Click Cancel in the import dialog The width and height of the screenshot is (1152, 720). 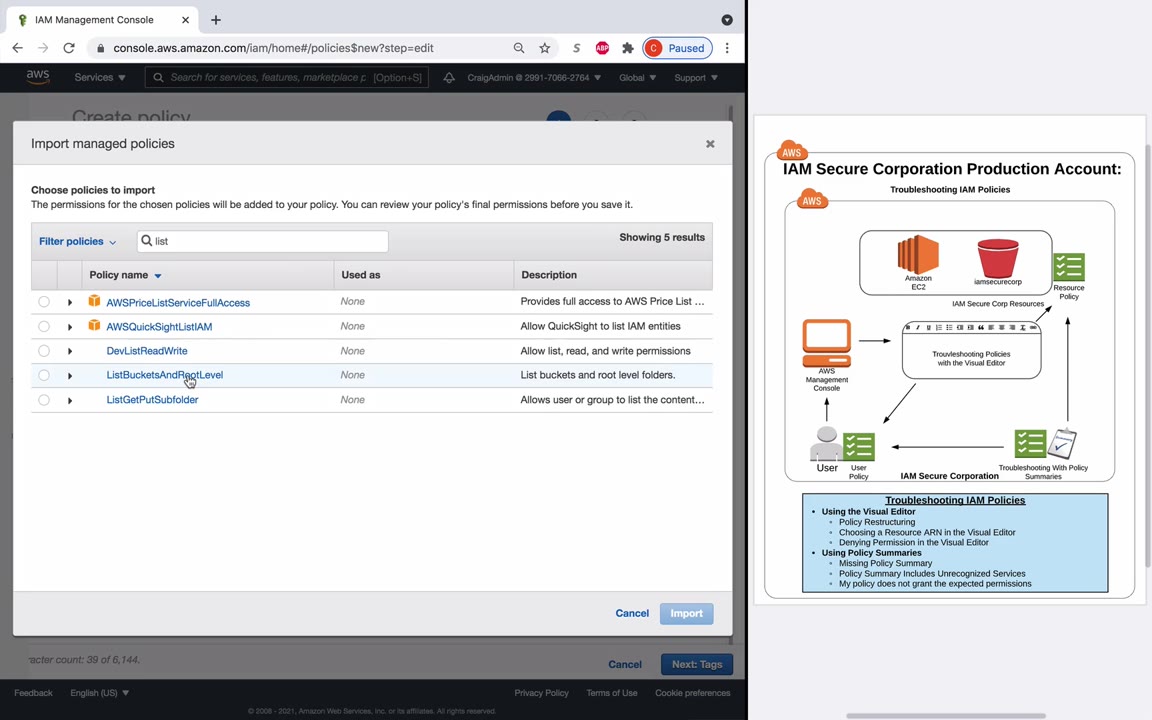(x=632, y=613)
